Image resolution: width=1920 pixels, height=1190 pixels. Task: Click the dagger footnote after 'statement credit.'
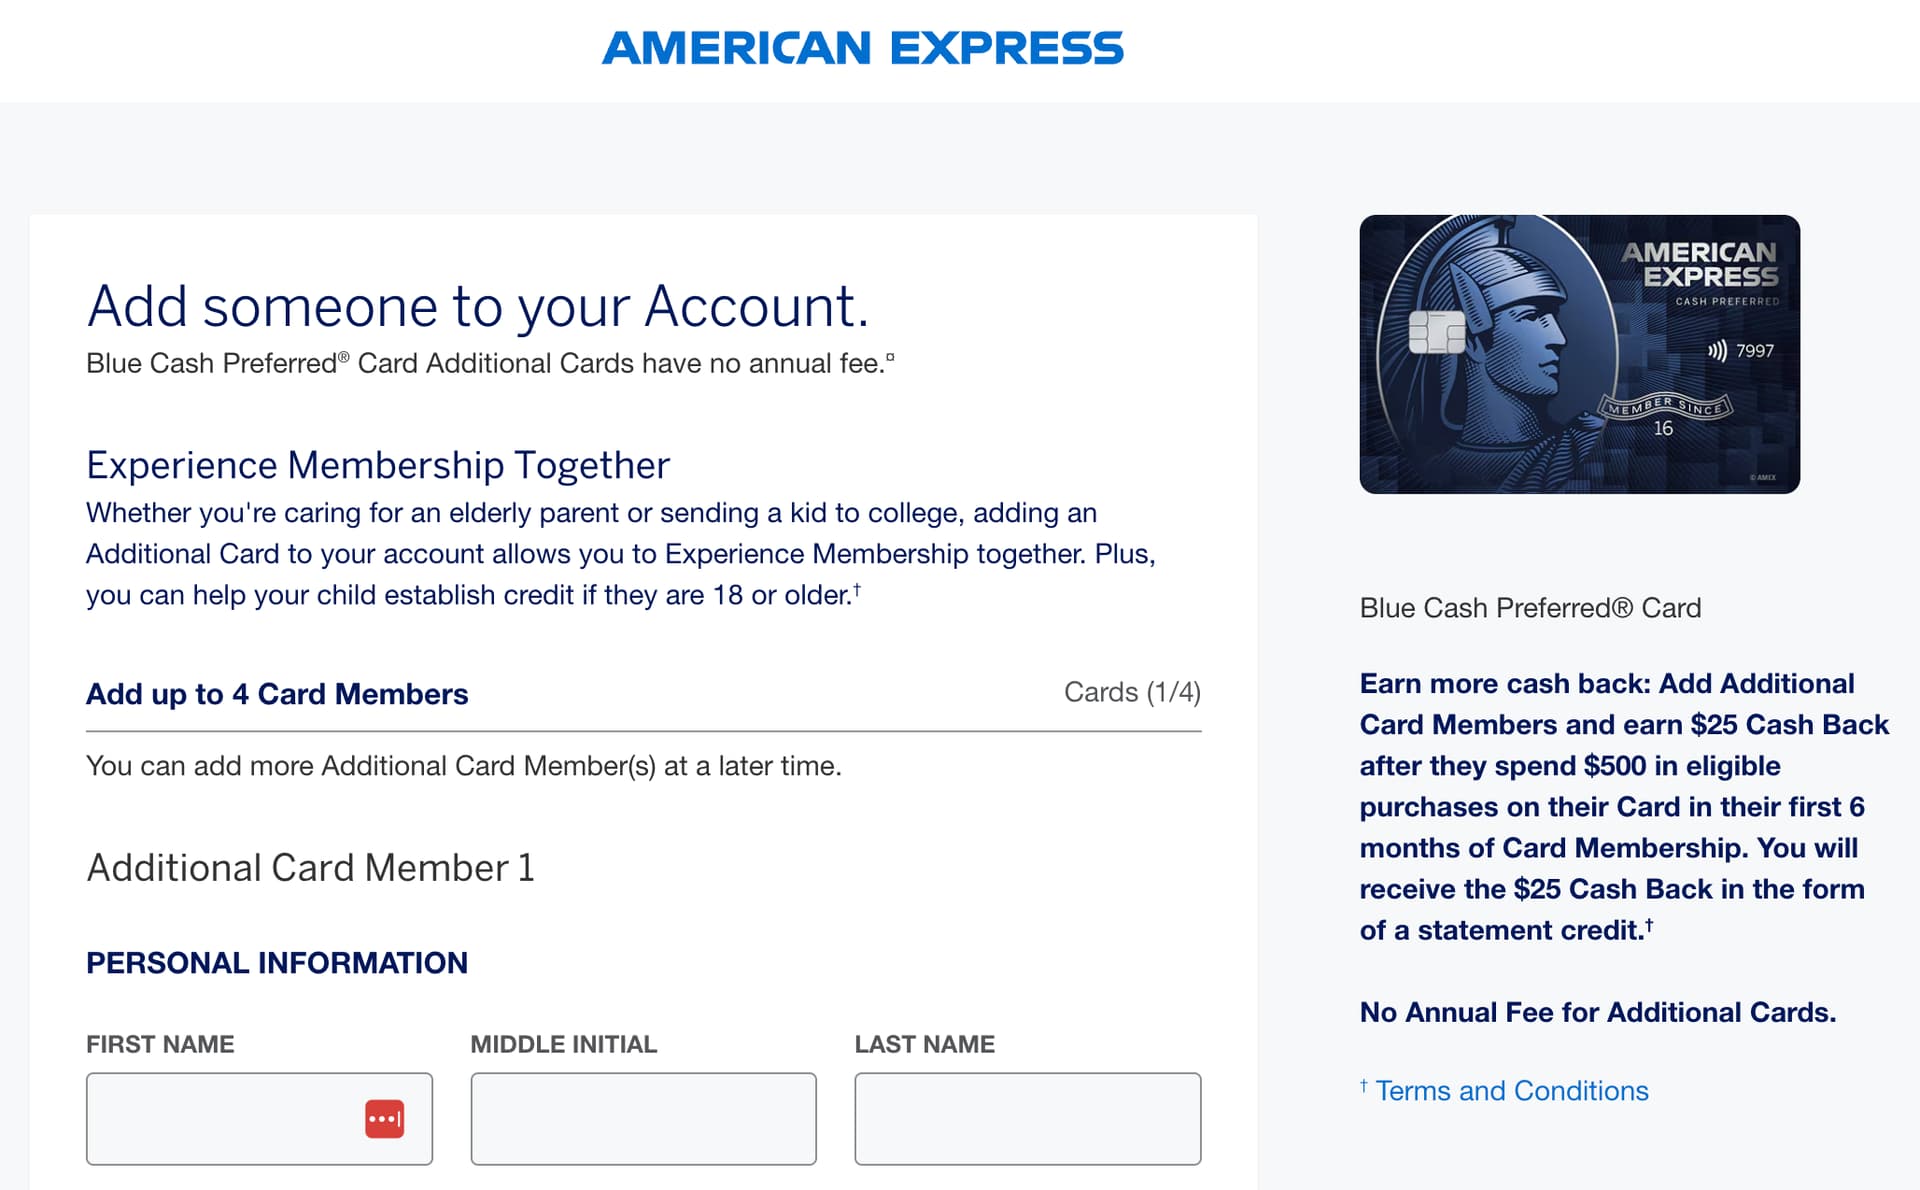(1649, 925)
